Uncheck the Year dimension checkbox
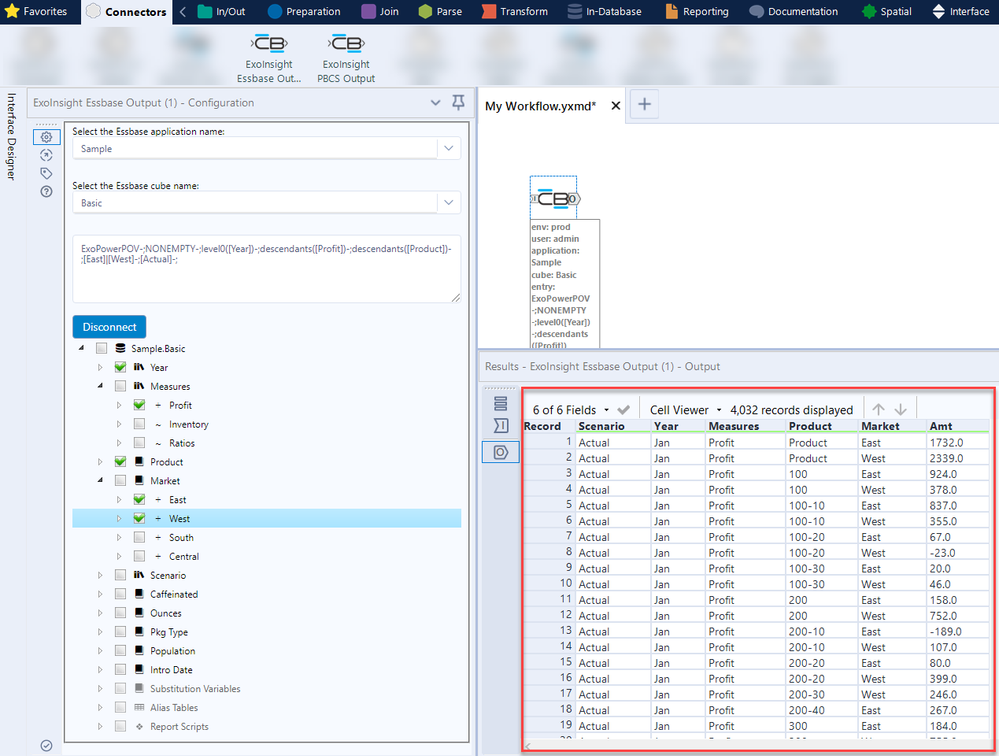The image size is (999, 756). [x=120, y=367]
